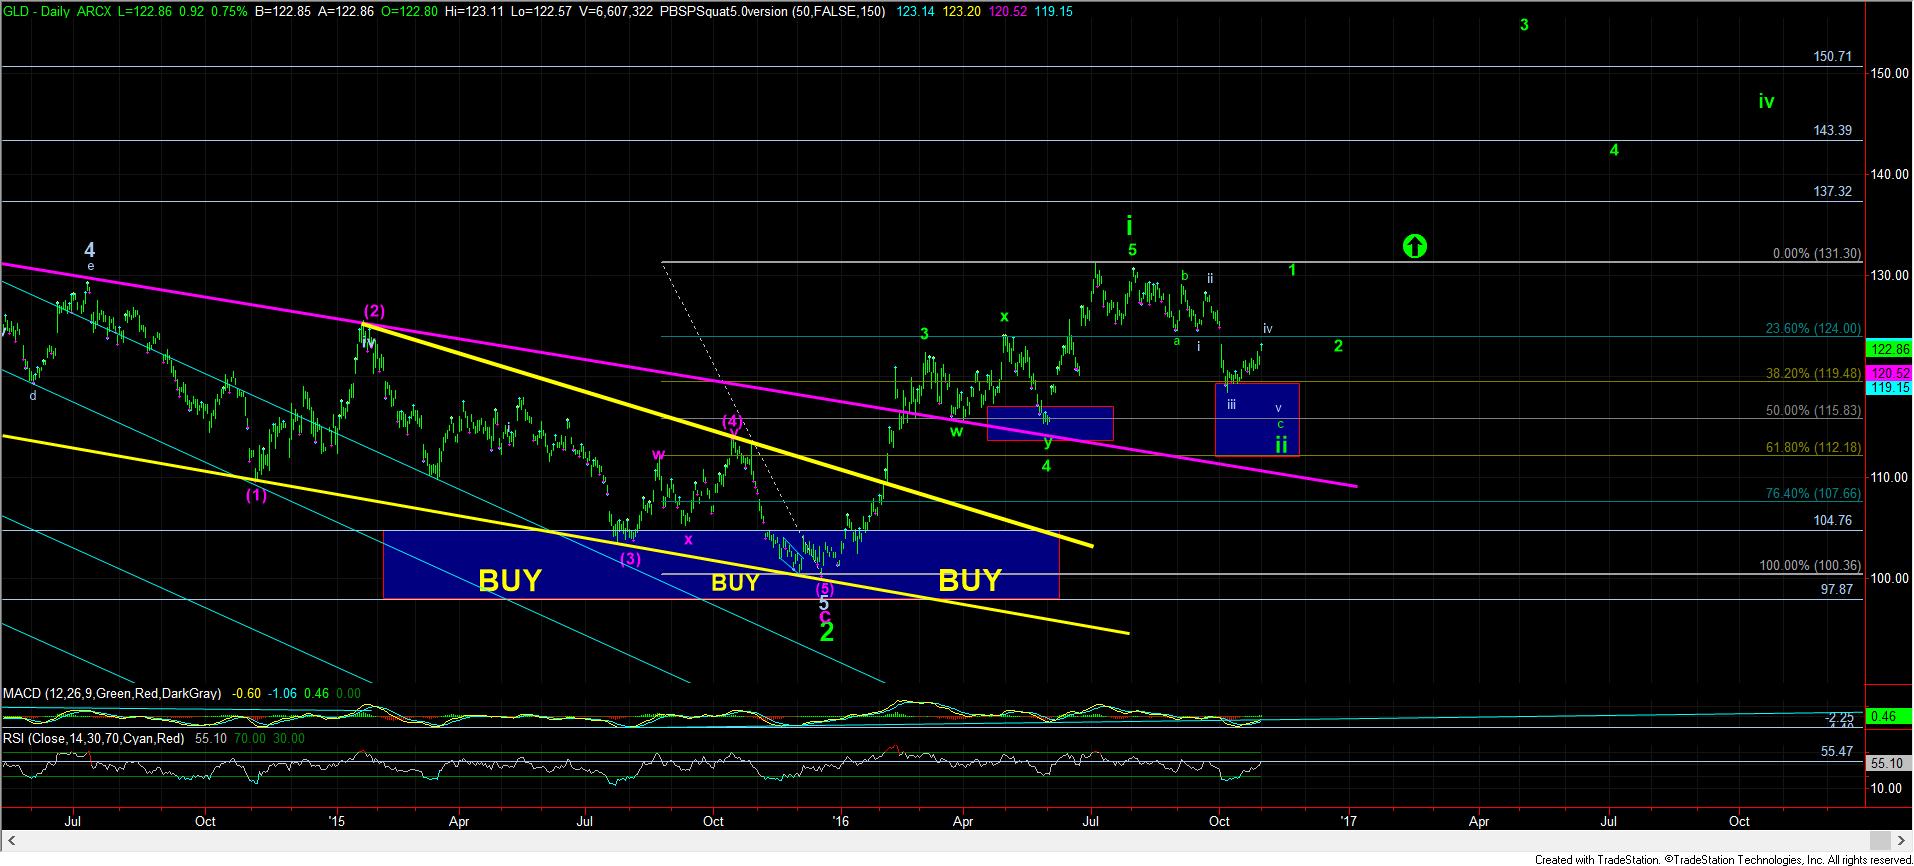Click the cyan 119.15 price axis tag

[1888, 386]
